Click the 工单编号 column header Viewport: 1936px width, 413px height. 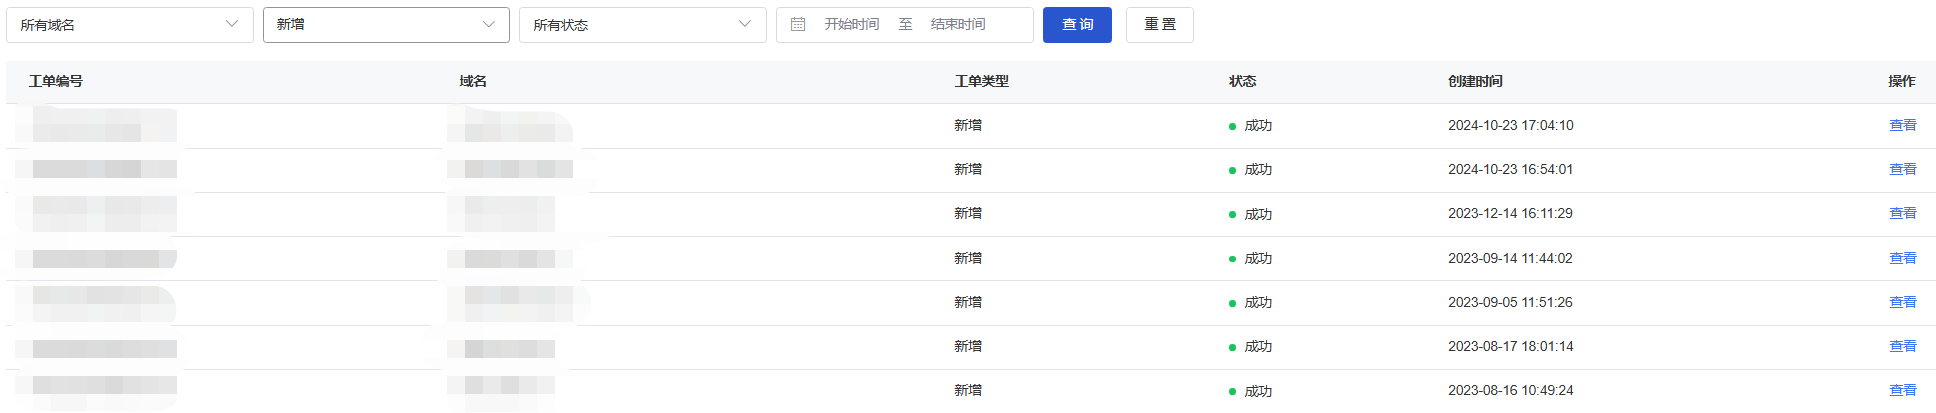(x=56, y=81)
